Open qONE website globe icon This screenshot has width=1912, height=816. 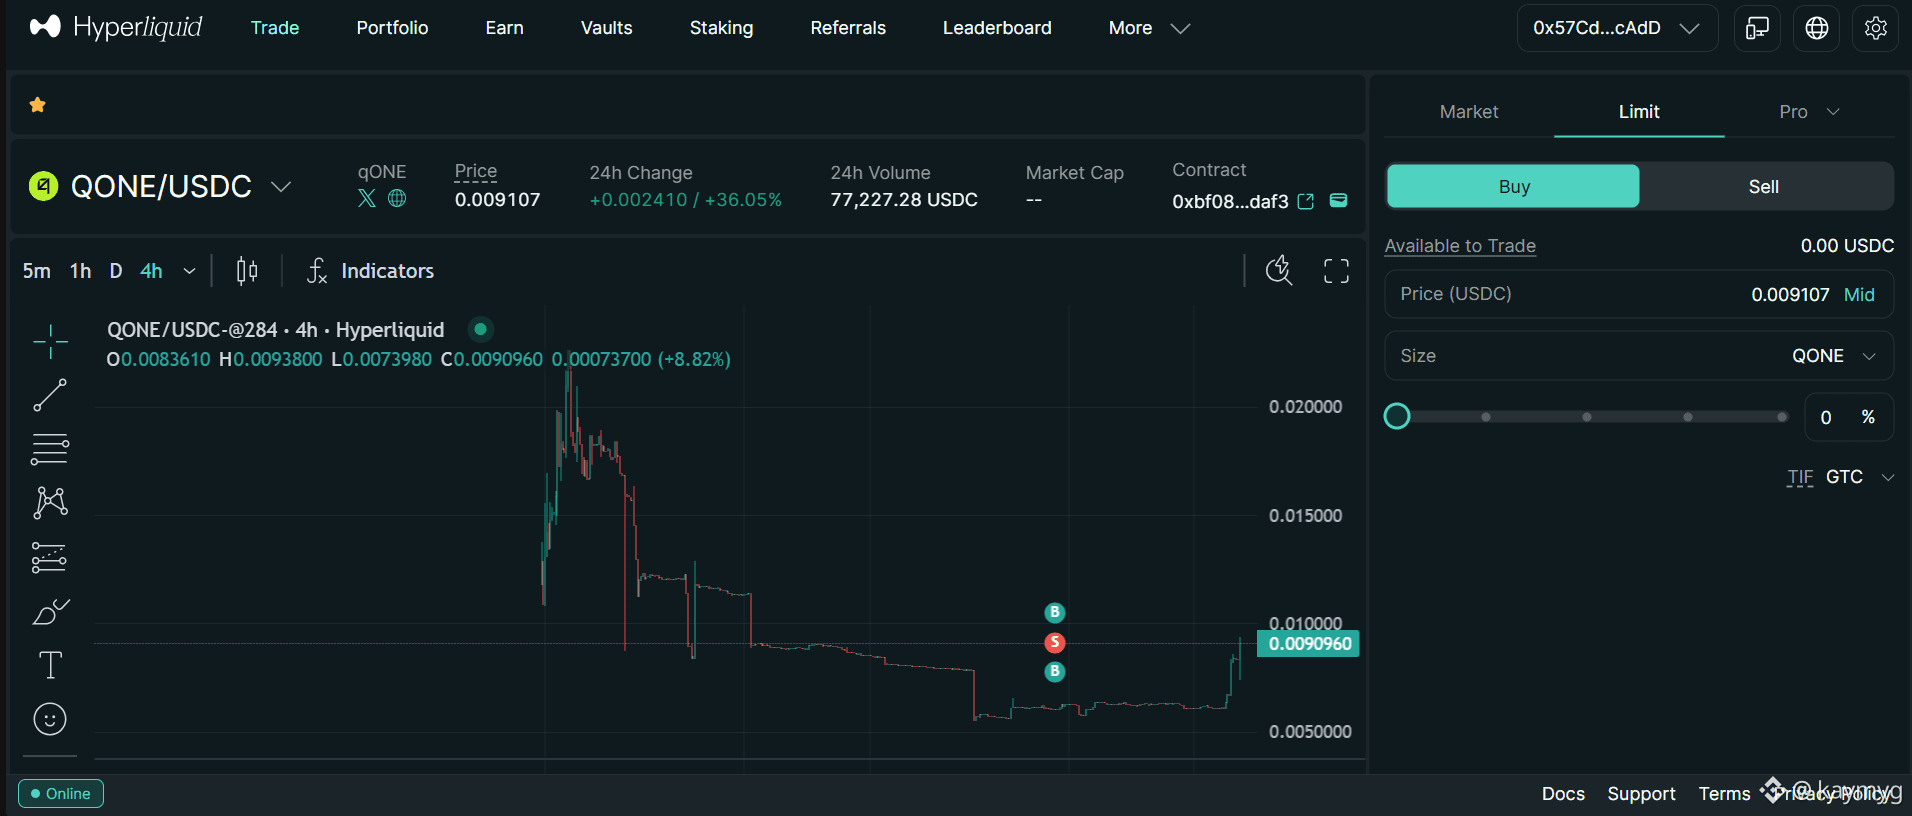(x=397, y=198)
